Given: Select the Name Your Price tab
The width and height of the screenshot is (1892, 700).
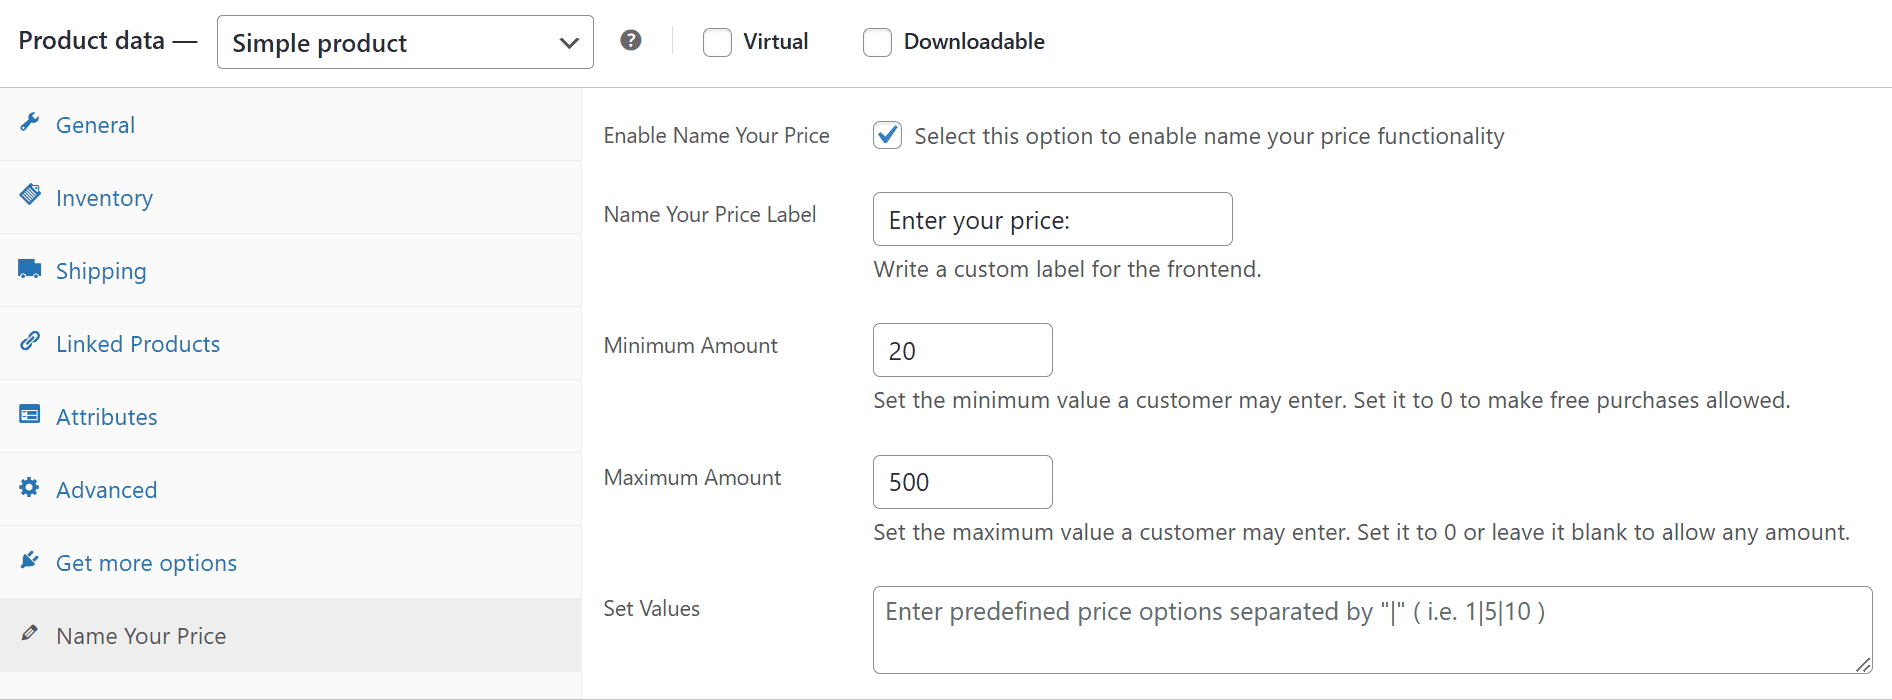Looking at the screenshot, I should click(290, 636).
